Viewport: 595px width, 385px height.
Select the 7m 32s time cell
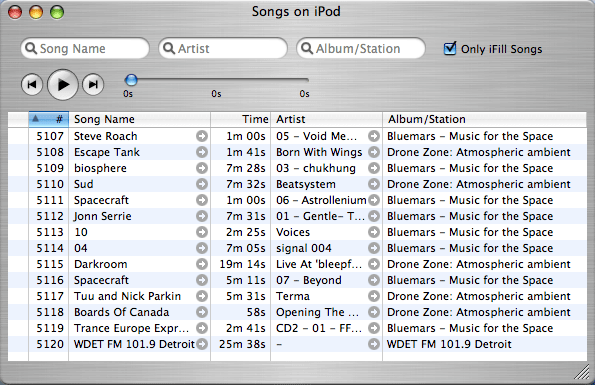click(x=246, y=184)
